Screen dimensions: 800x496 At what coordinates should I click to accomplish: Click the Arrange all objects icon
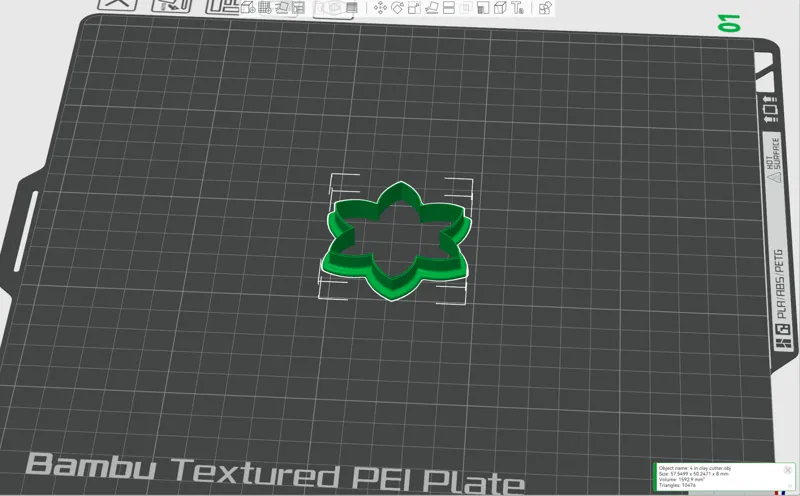(298, 7)
